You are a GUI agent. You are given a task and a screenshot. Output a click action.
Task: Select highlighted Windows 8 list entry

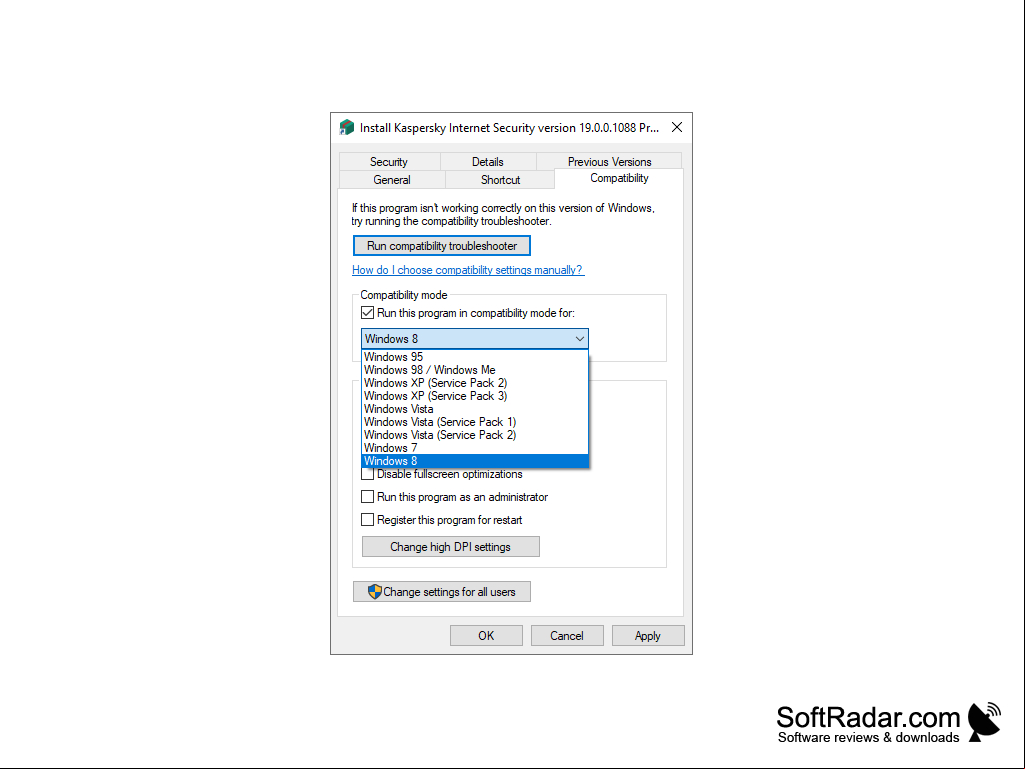point(475,461)
